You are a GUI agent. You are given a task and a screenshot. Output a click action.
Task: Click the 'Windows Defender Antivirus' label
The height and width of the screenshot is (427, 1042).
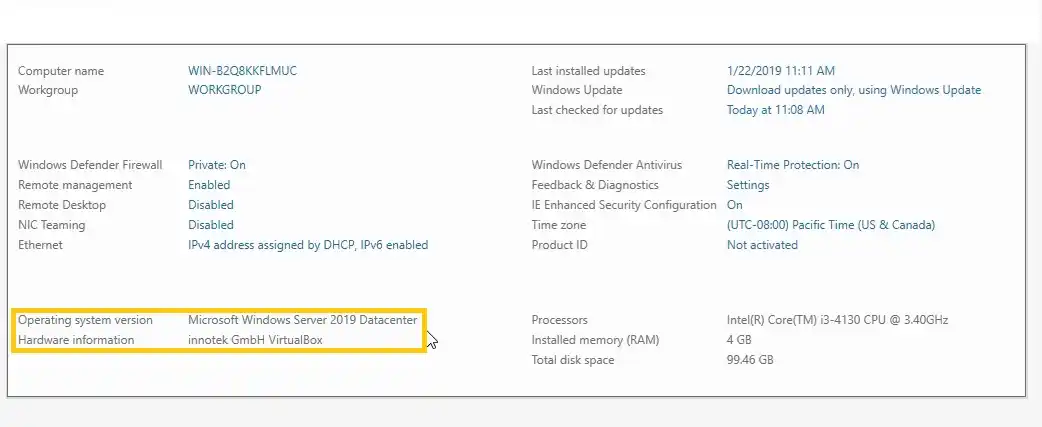click(x=607, y=165)
